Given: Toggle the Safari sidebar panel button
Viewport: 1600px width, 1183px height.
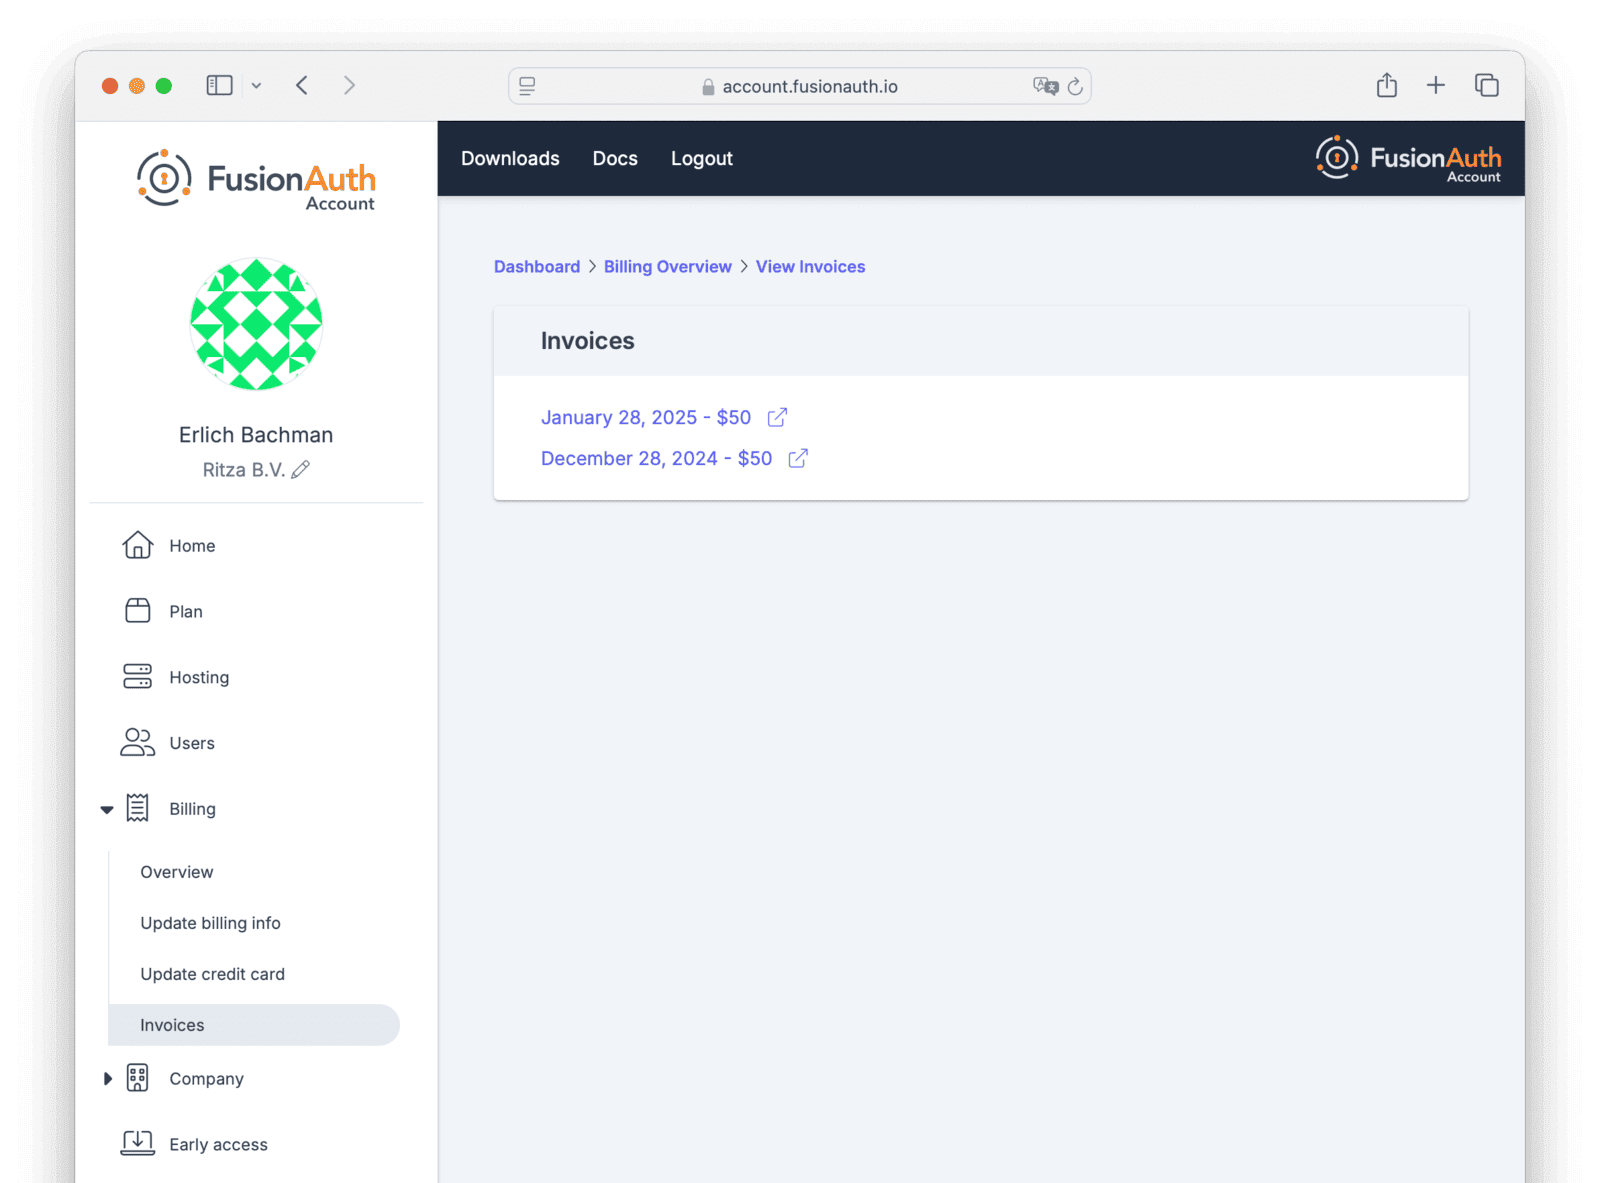Looking at the screenshot, I should [x=219, y=85].
